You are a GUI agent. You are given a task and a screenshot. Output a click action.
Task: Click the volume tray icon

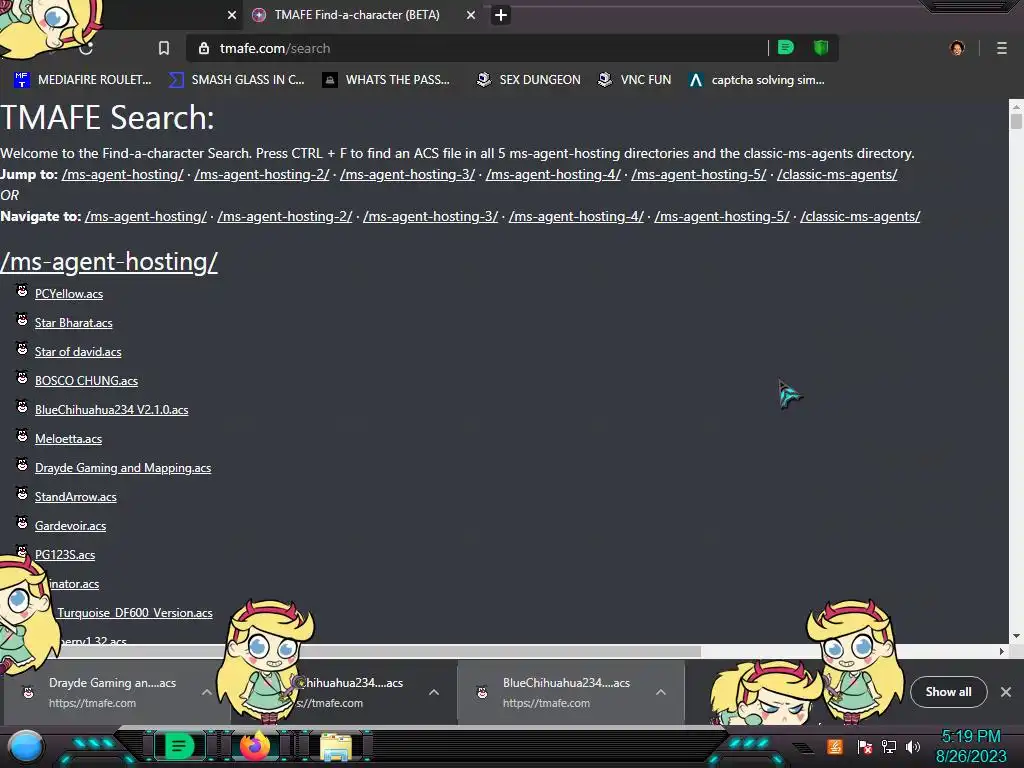point(913,746)
